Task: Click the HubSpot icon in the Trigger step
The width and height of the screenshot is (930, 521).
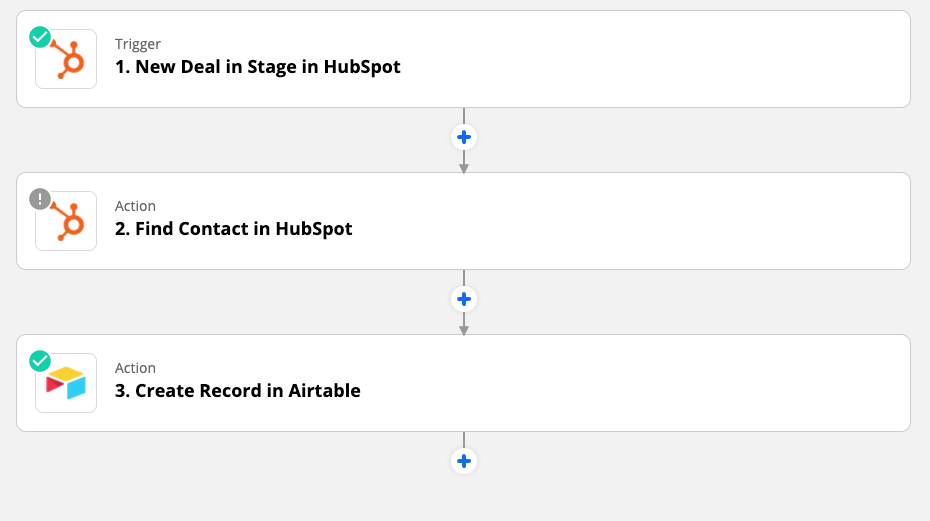Action: click(x=66, y=59)
